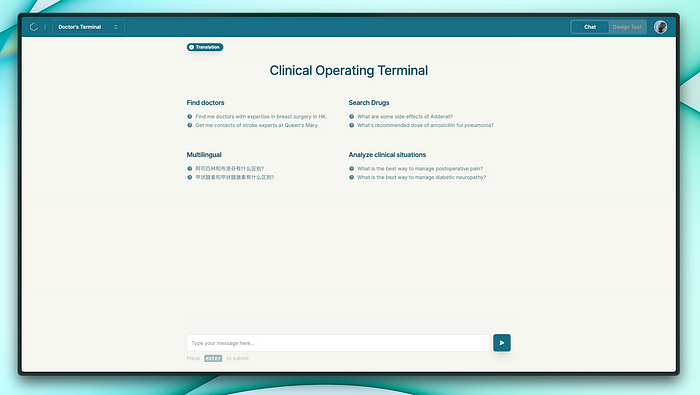Click the bullet icon beside breast surgery prompt
700x395 pixels.
pyautogui.click(x=190, y=116)
